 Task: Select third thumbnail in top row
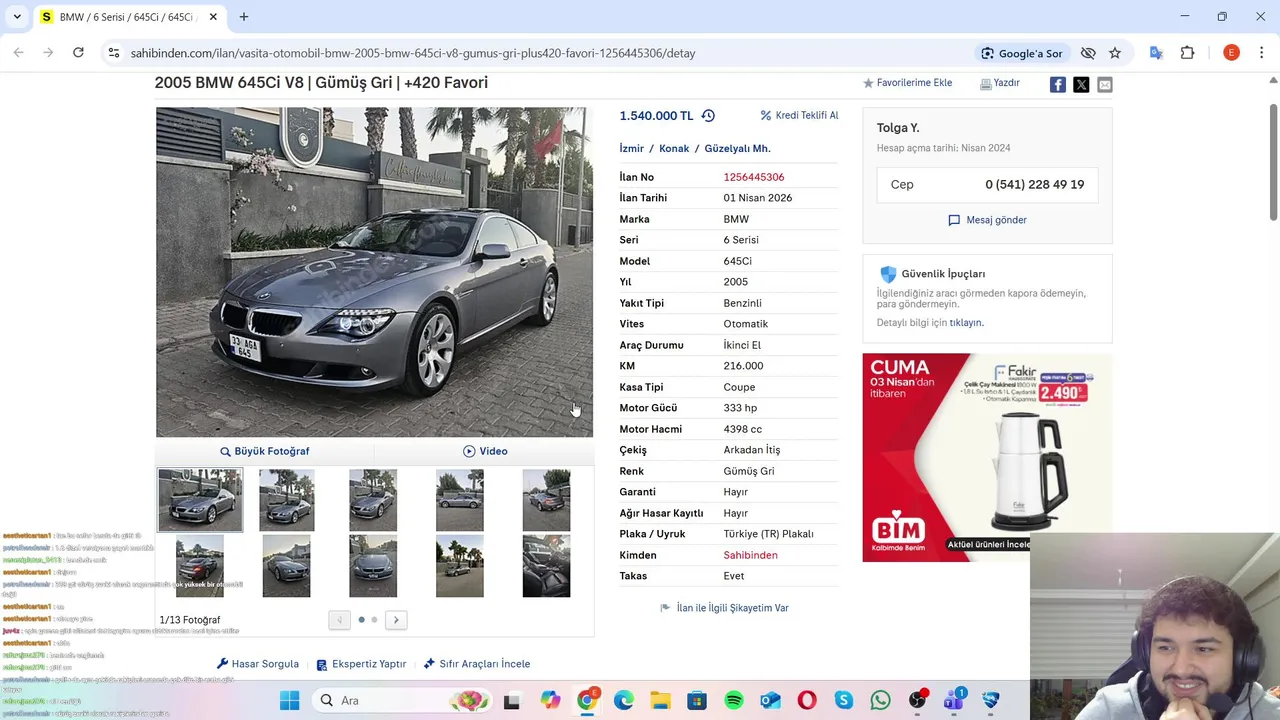point(373,500)
